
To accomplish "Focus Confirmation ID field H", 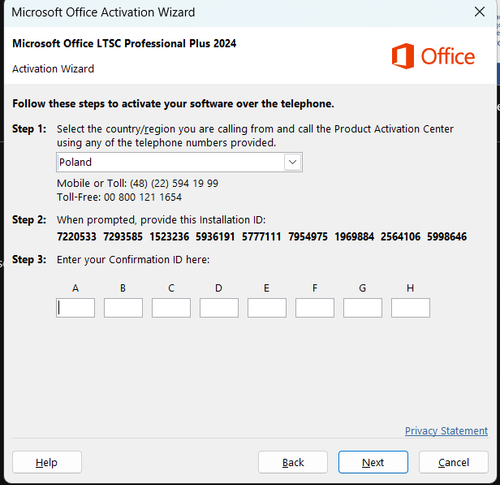I will (410, 308).
